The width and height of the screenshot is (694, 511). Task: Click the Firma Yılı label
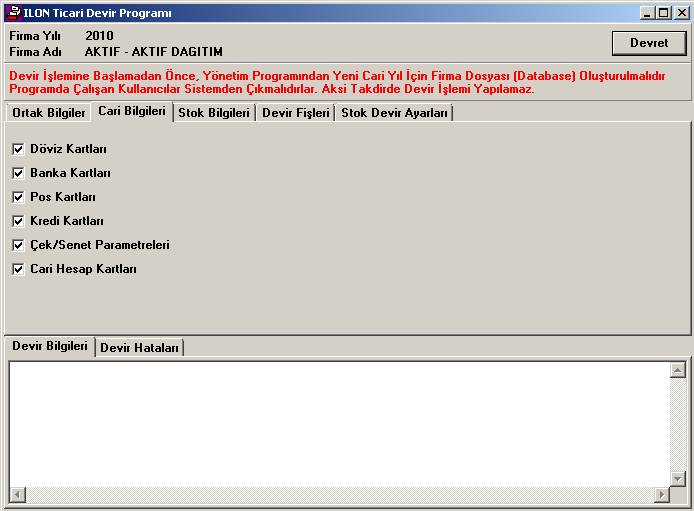35,36
